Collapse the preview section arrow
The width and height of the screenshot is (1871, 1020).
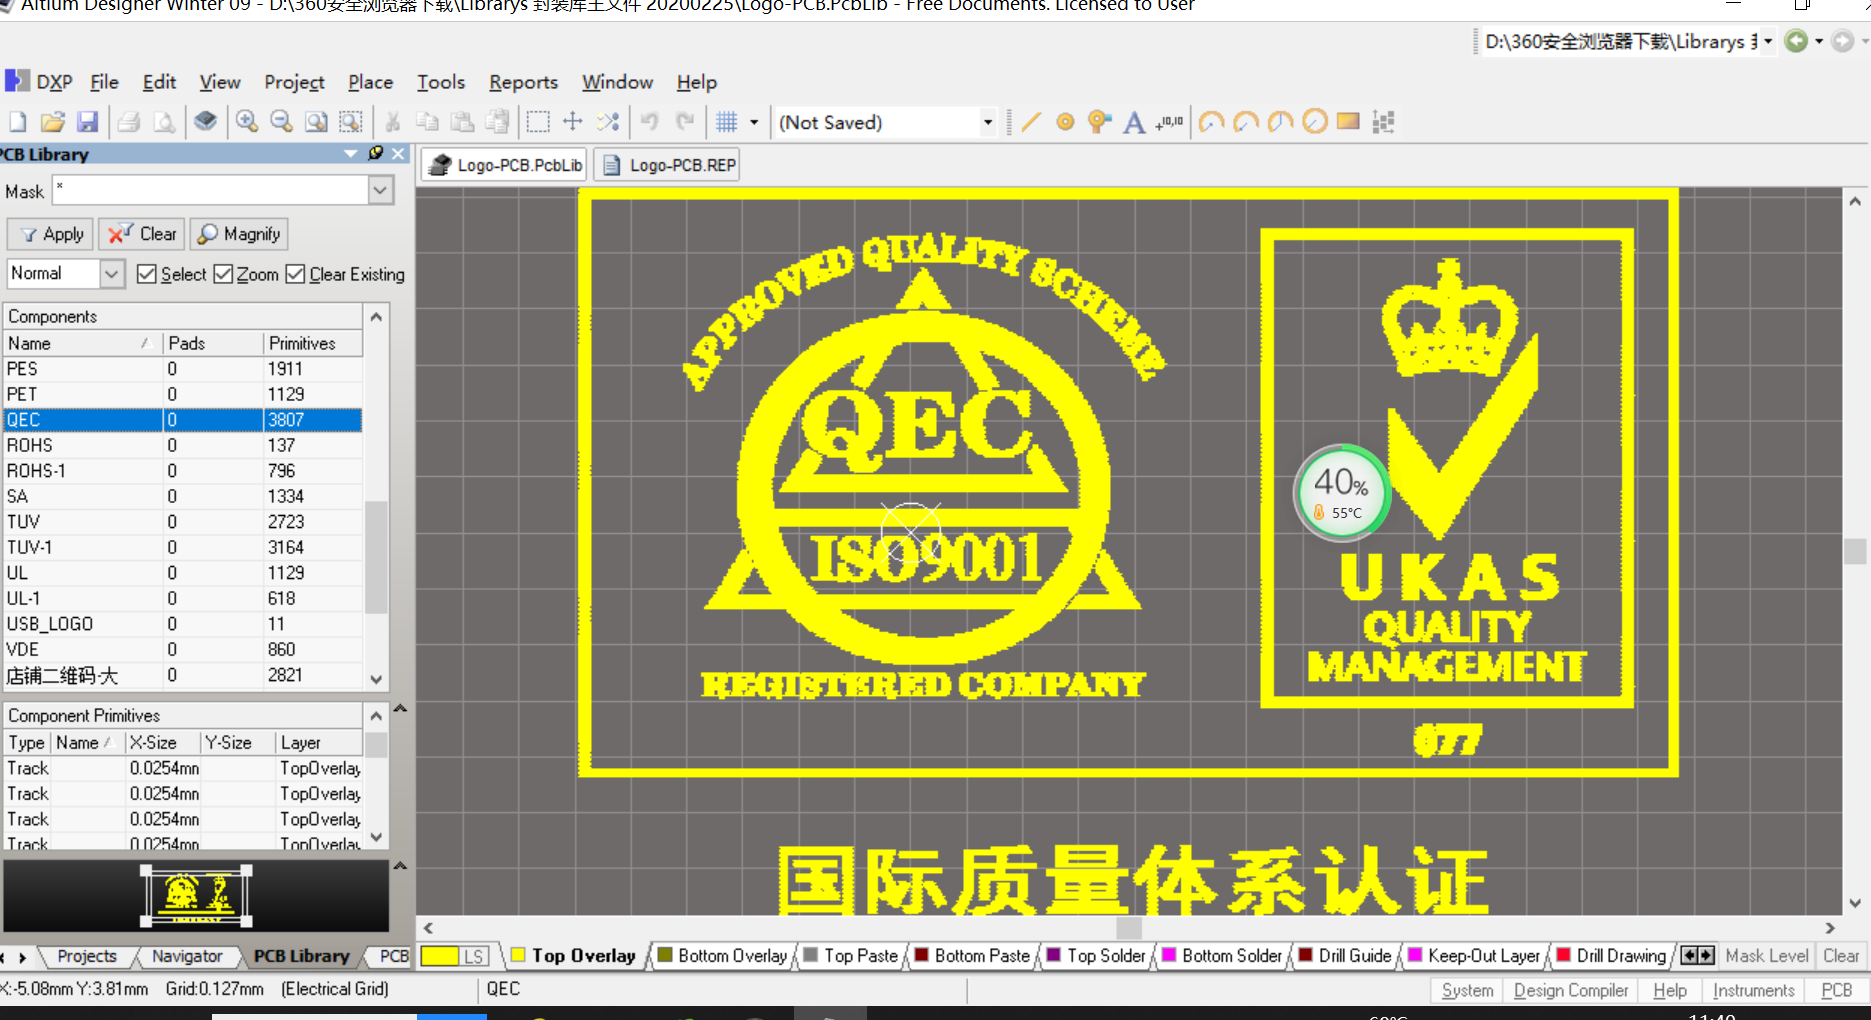click(400, 866)
